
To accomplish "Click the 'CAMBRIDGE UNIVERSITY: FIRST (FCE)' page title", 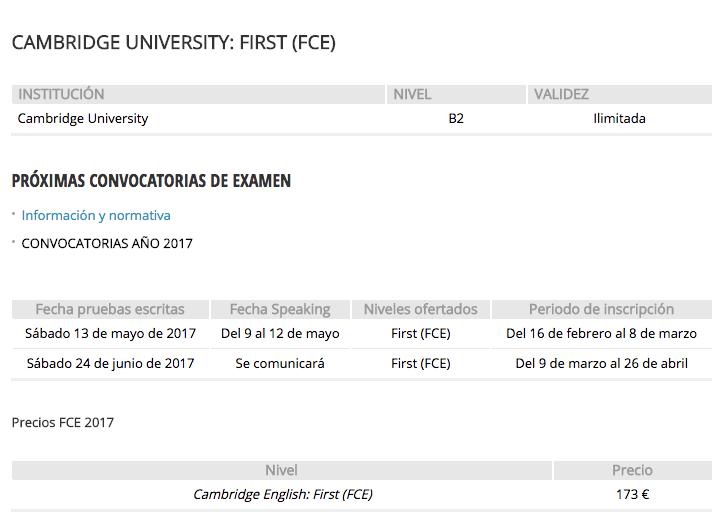I will pos(173,42).
